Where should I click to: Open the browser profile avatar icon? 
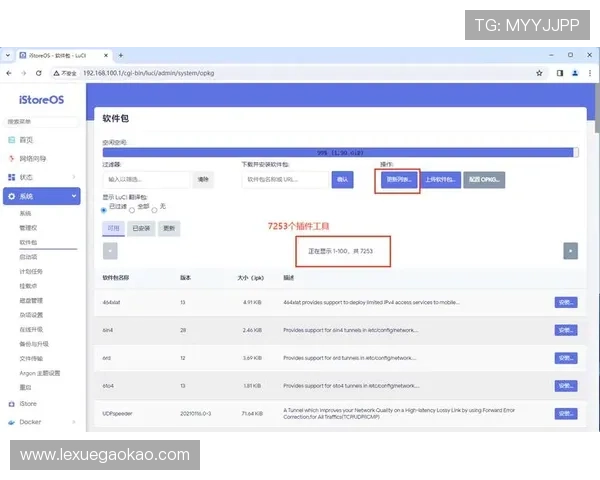575,73
